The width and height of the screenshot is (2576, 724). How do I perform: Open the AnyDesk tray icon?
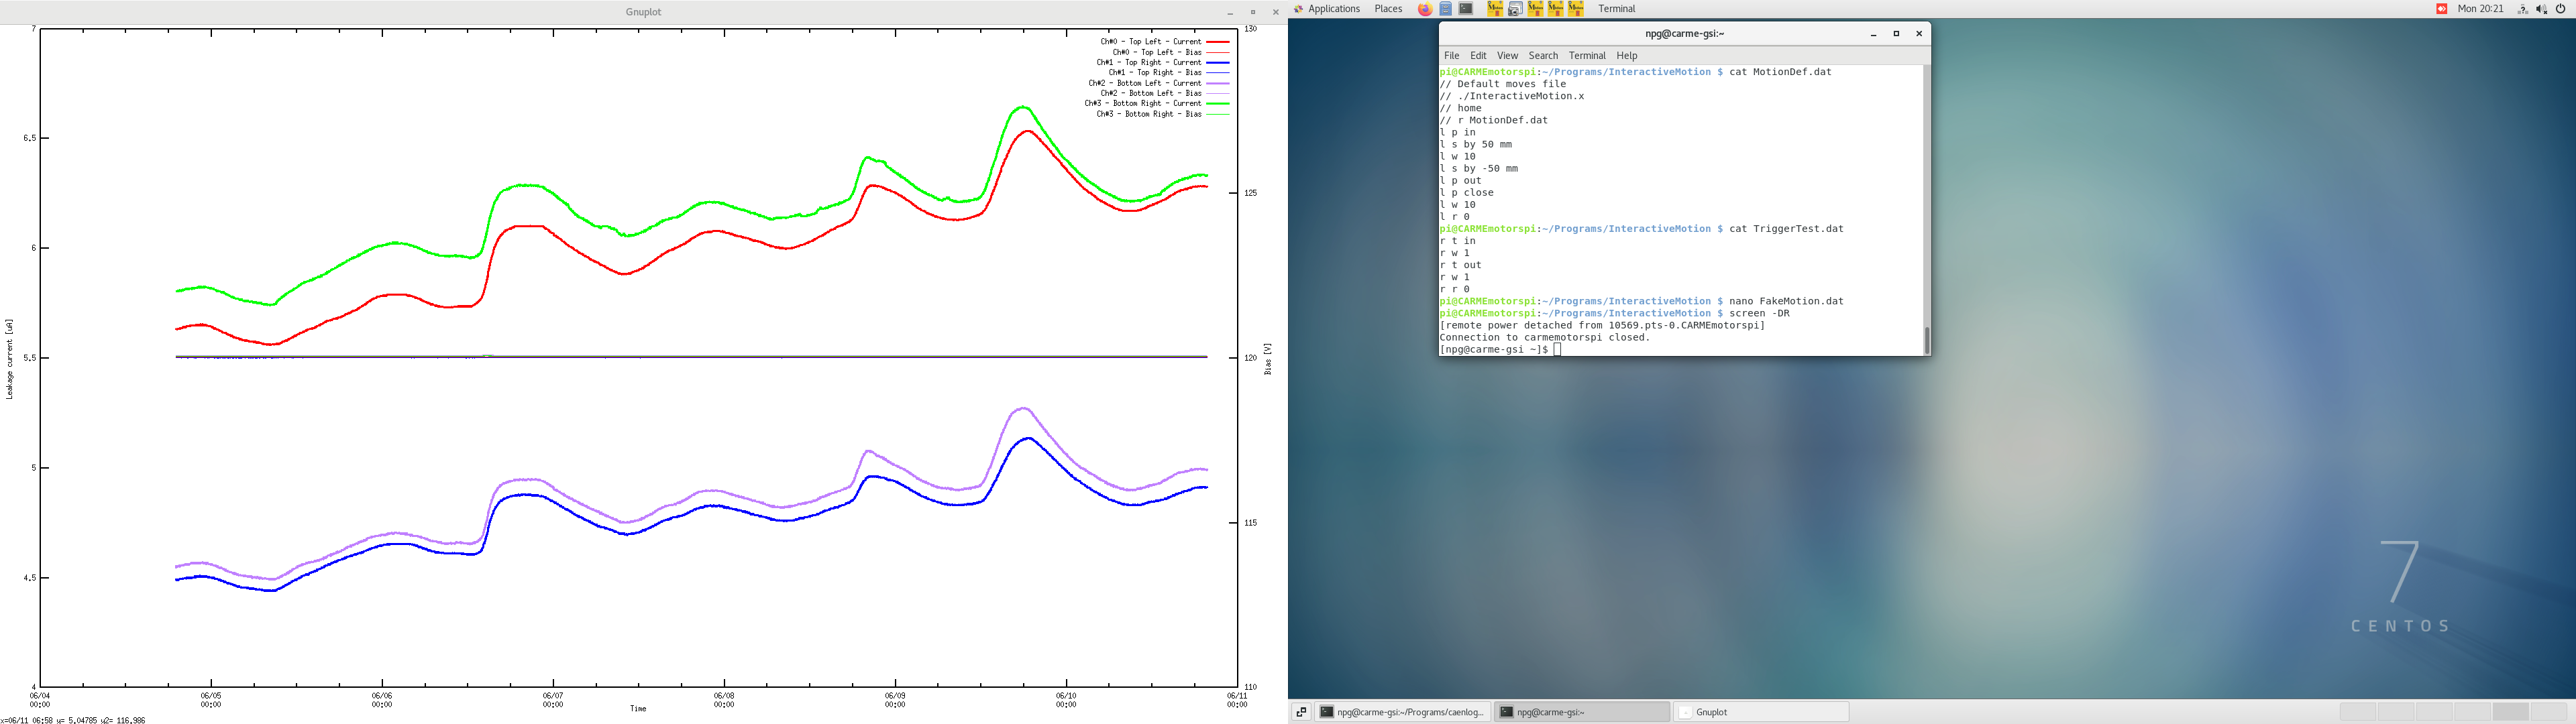(x=2441, y=9)
